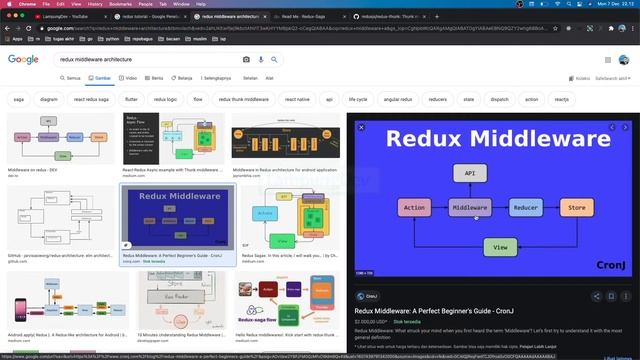The image size is (640, 360).
Task: Open the python bookmarks folder
Action: 109,39
